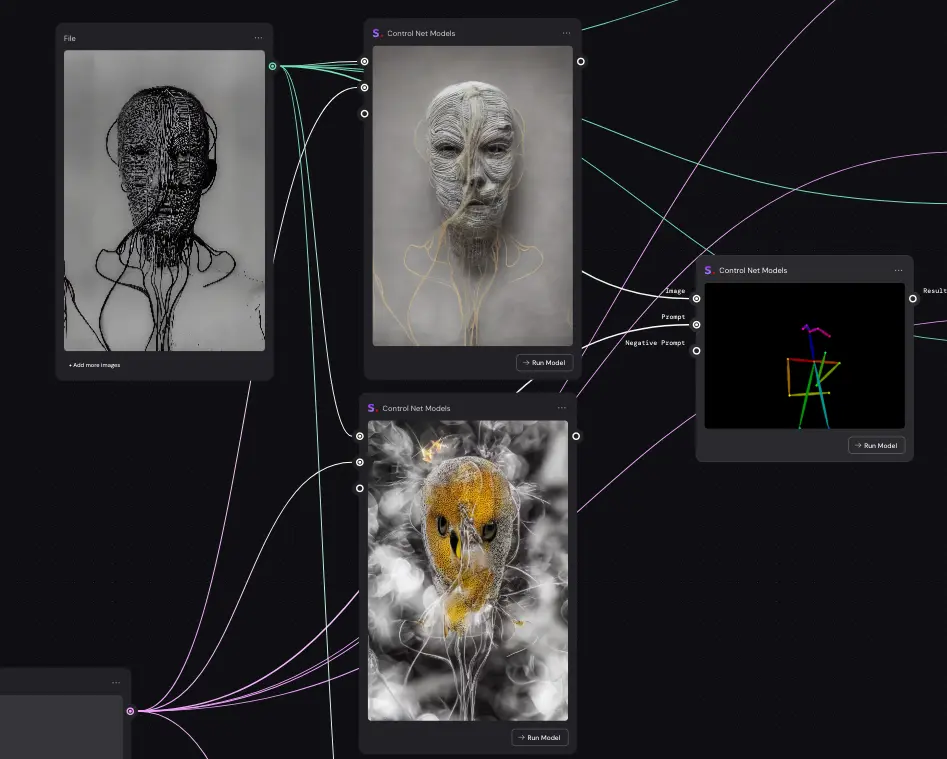Open the three-dot menu of the wired face render node
947x759 pixels.
pos(566,33)
